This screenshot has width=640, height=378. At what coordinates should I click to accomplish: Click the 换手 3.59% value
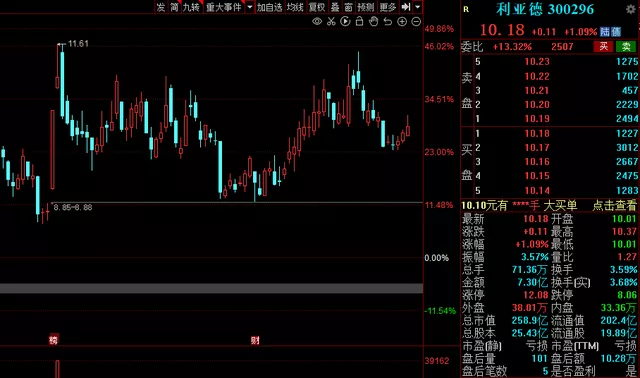(x=623, y=270)
